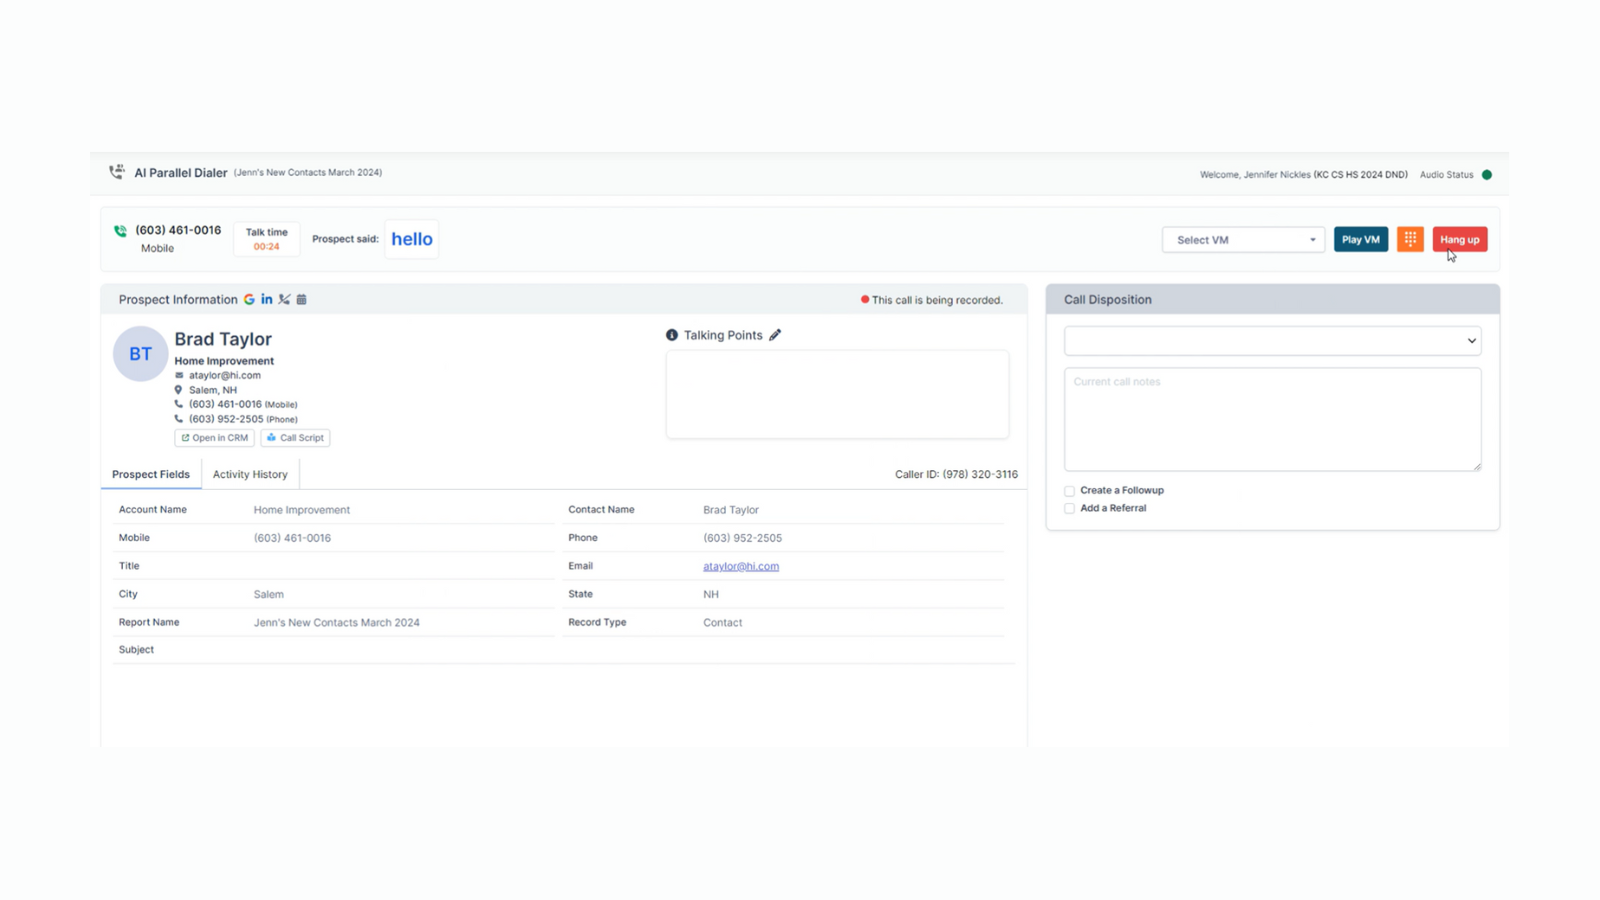
Task: Open the prospect's LinkedIn icon
Action: pyautogui.click(x=267, y=299)
